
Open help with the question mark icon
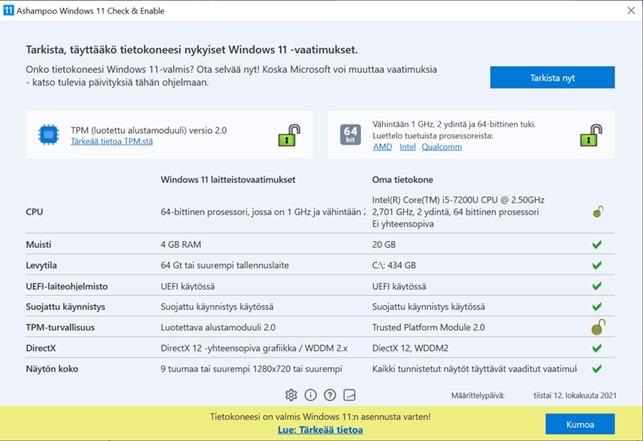click(330, 395)
